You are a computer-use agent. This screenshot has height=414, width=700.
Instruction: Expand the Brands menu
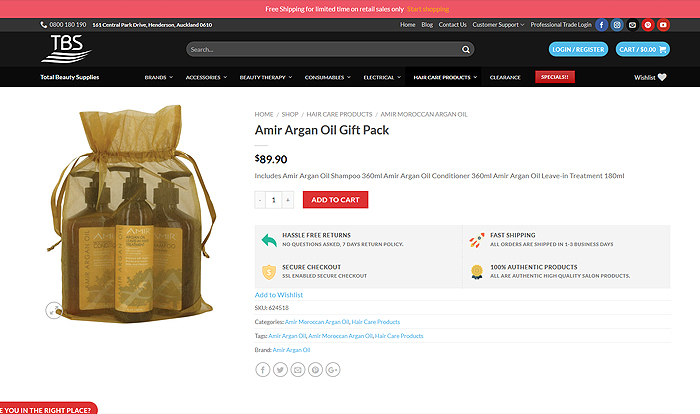158,77
